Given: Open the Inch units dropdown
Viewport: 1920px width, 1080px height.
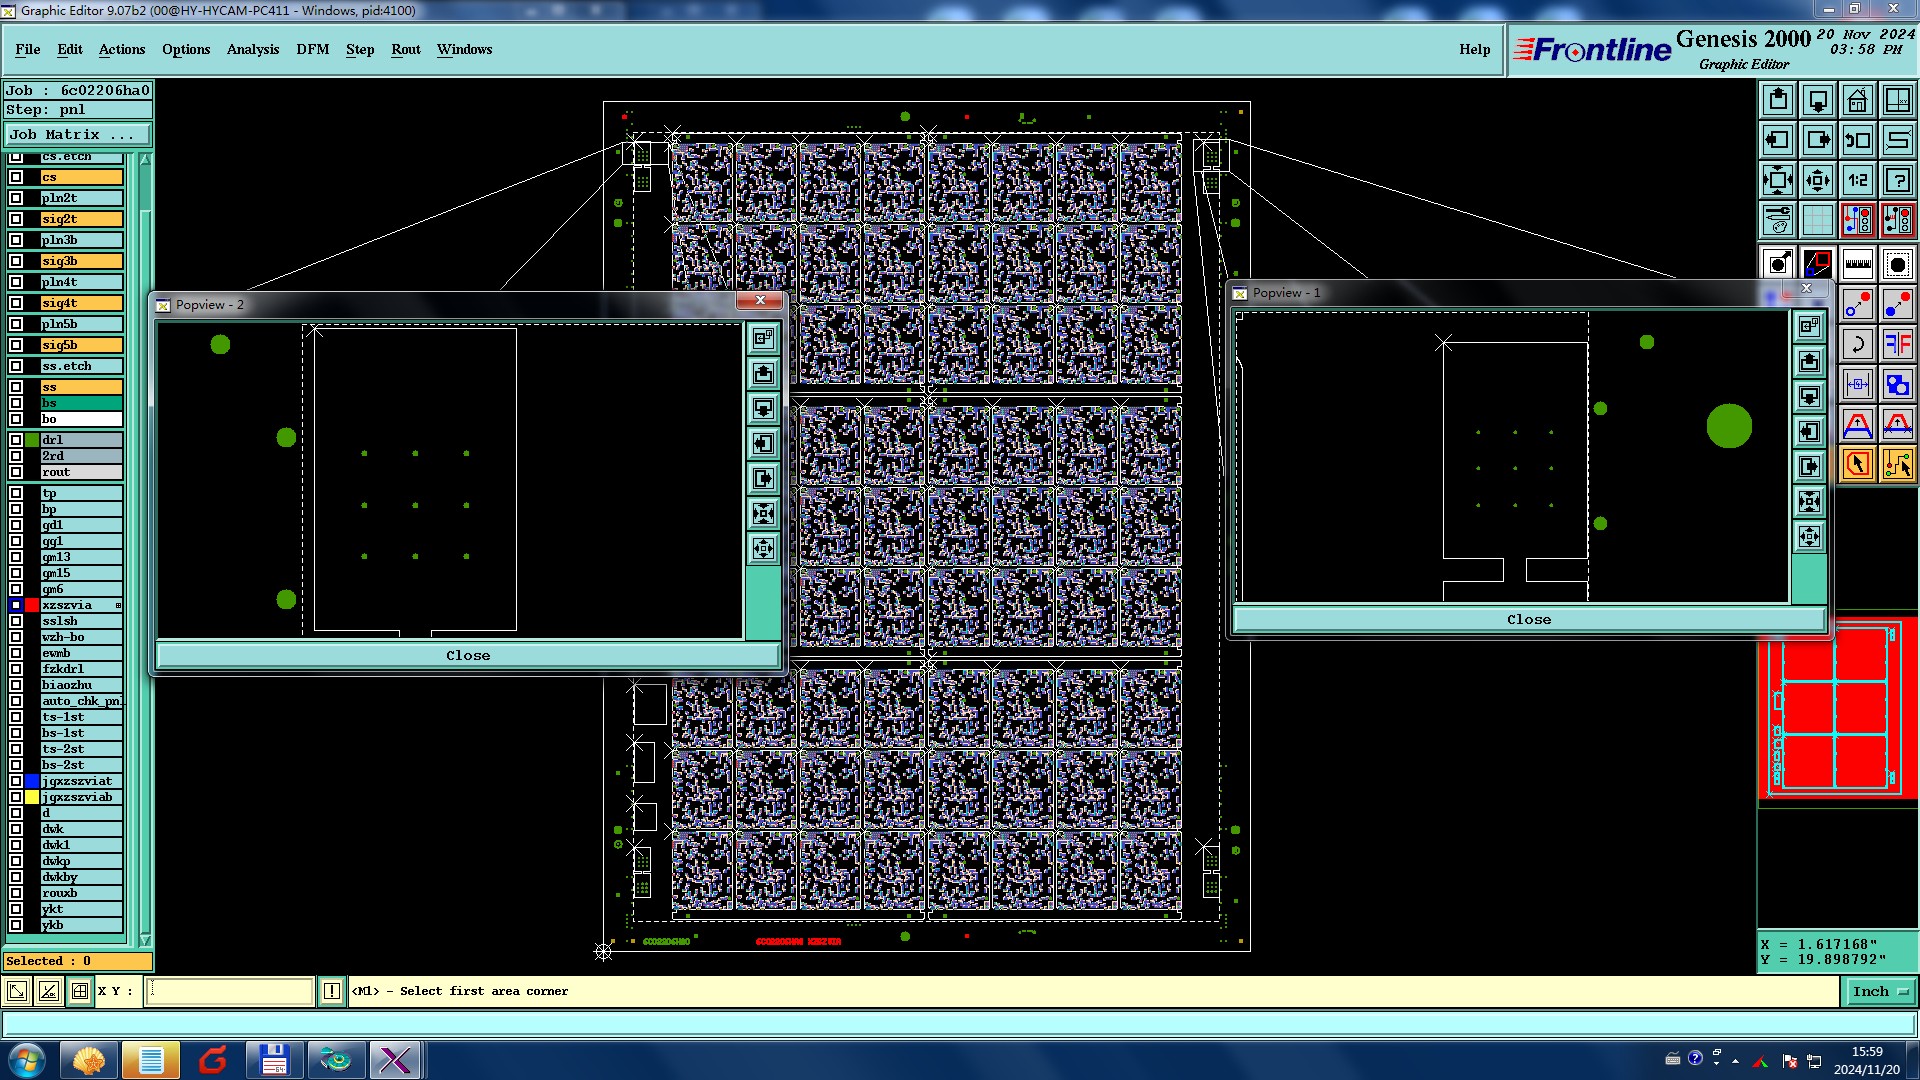Looking at the screenshot, I should [1880, 991].
